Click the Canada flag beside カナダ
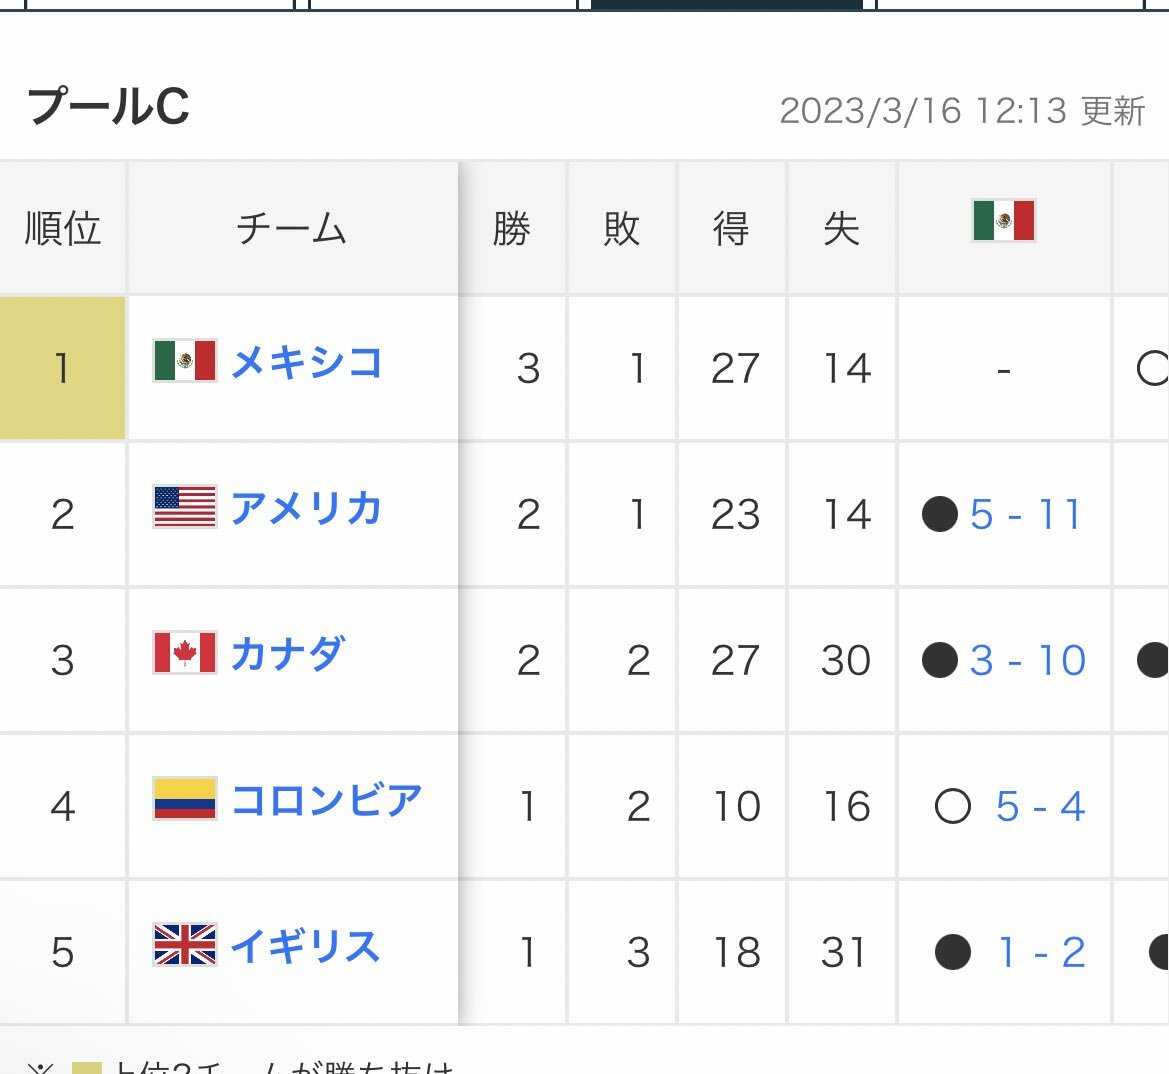The width and height of the screenshot is (1169, 1074). coord(185,653)
